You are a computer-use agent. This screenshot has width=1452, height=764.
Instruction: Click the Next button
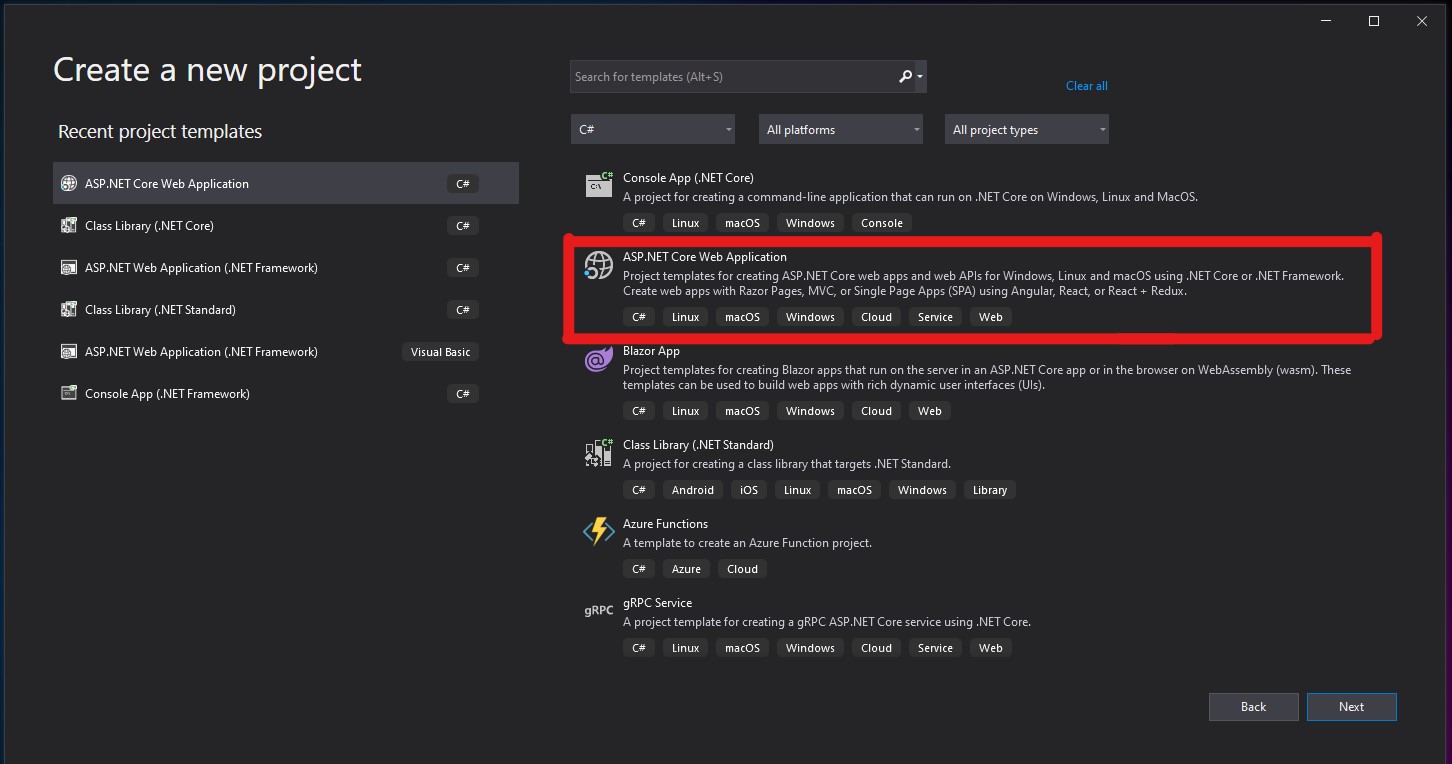(1352, 707)
